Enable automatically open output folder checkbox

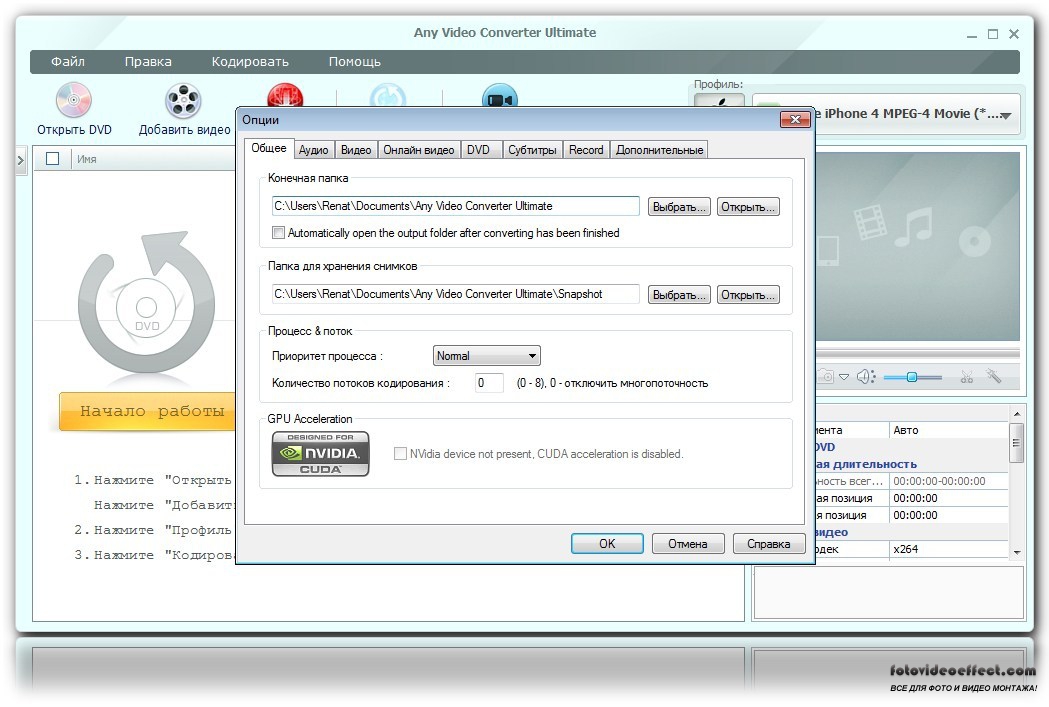pos(278,233)
